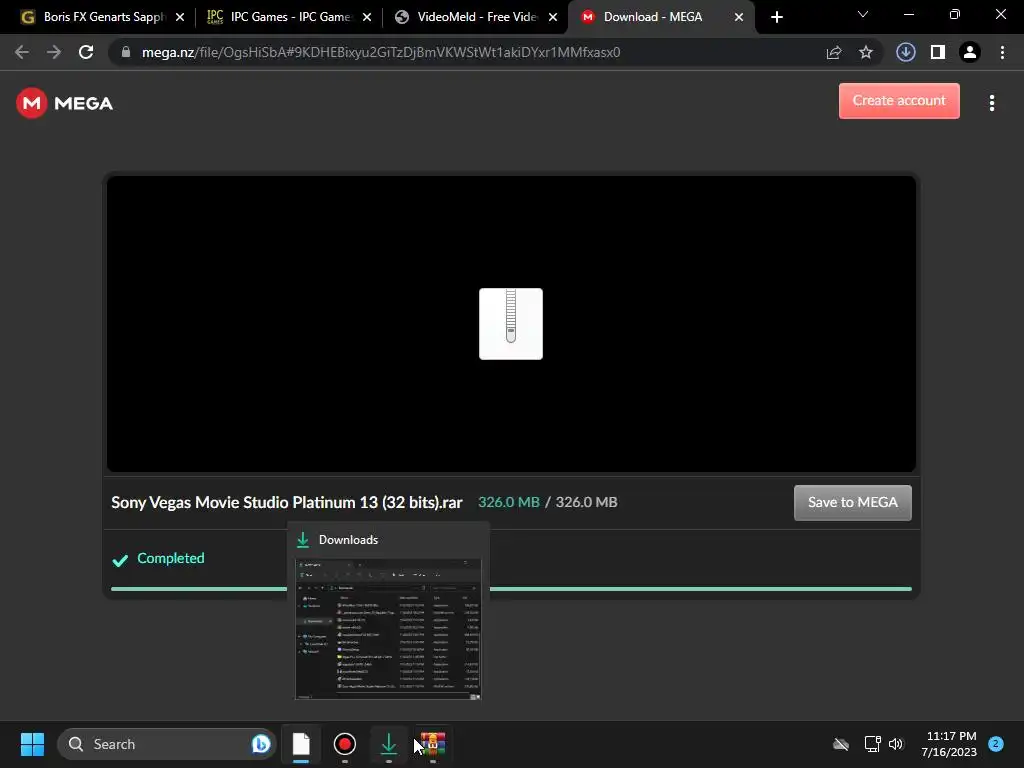
Task: Close the Download - MEGA tab
Action: click(x=739, y=17)
